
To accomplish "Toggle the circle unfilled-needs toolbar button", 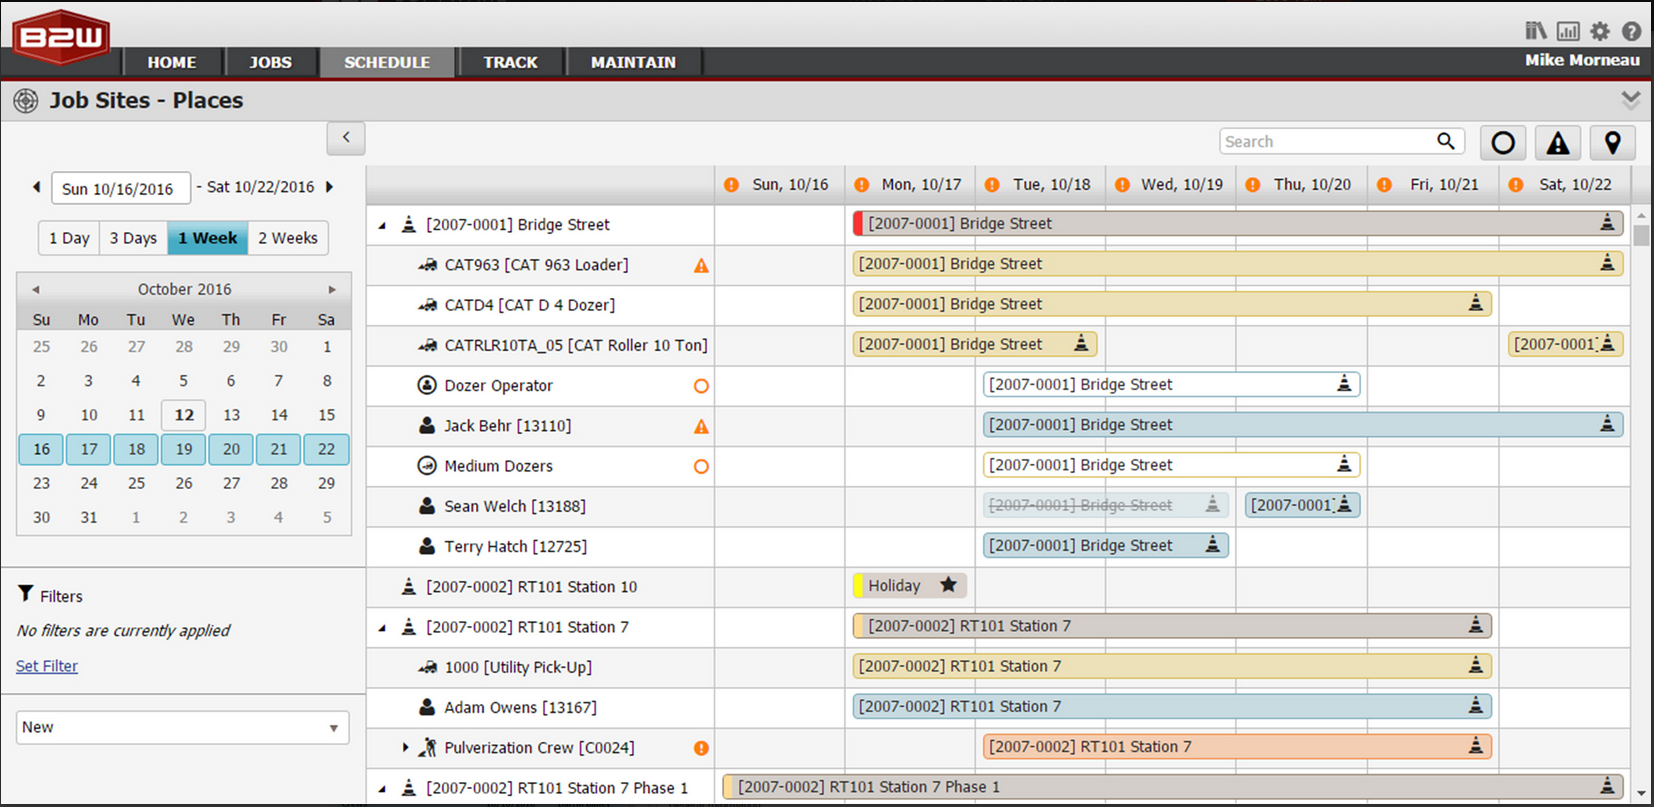I will click(1503, 142).
